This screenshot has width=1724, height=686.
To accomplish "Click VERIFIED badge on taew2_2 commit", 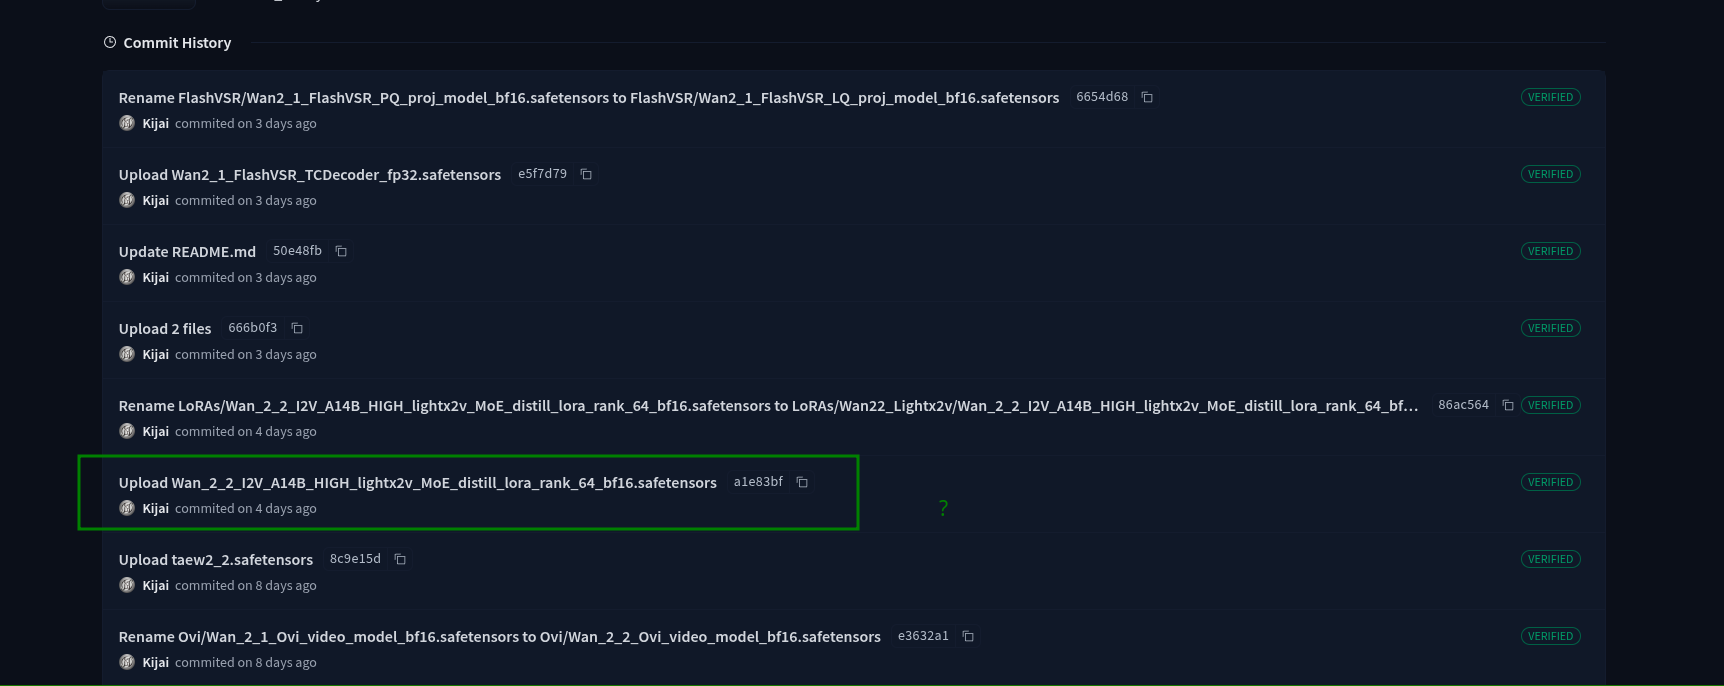I will click(1550, 559).
